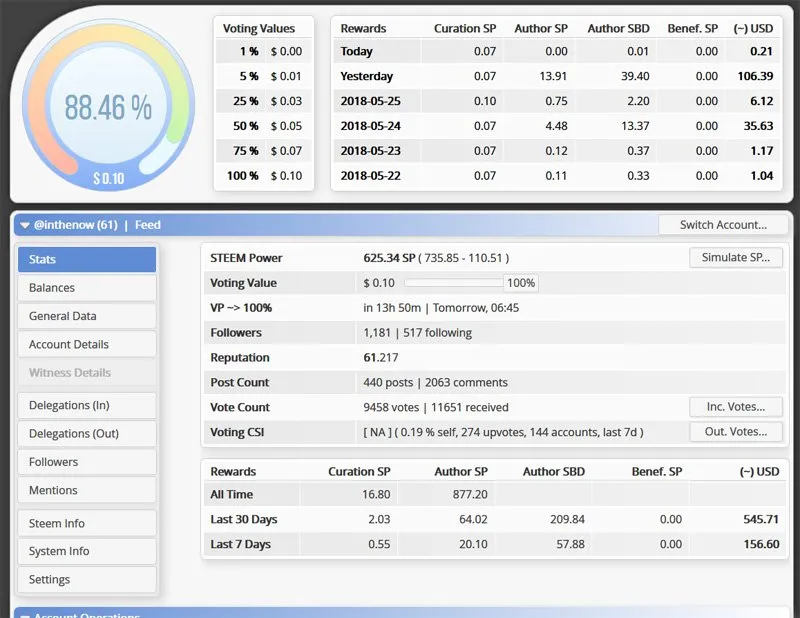Click the 1,181 followers count
Screen dimensions: 800x618
pos(377,333)
